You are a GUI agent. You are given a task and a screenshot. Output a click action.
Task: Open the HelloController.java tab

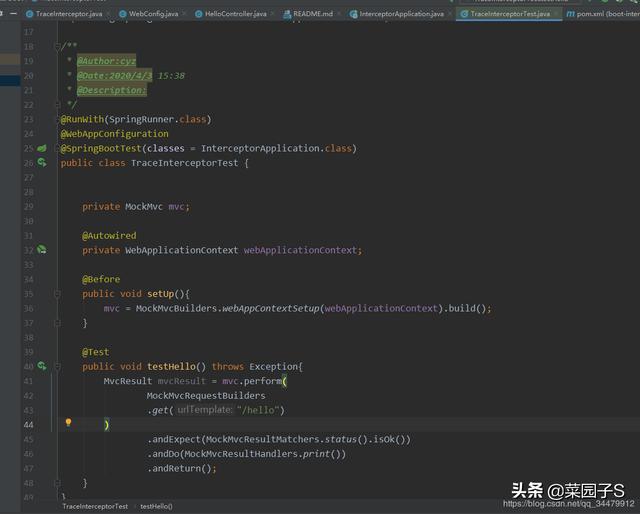pyautogui.click(x=235, y=14)
